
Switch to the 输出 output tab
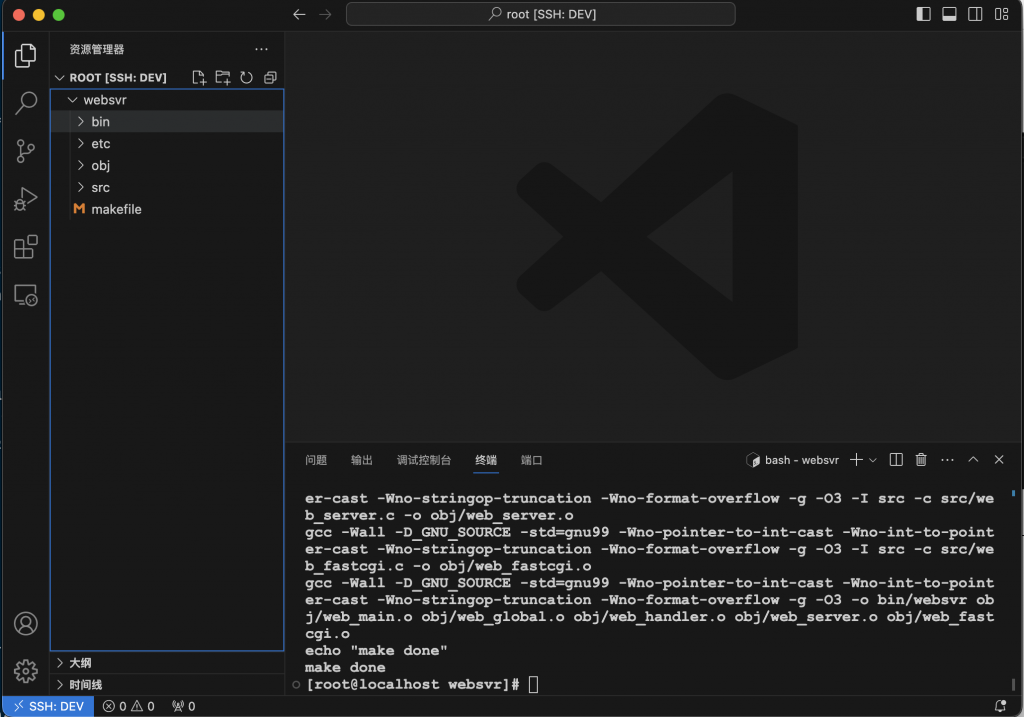point(362,460)
